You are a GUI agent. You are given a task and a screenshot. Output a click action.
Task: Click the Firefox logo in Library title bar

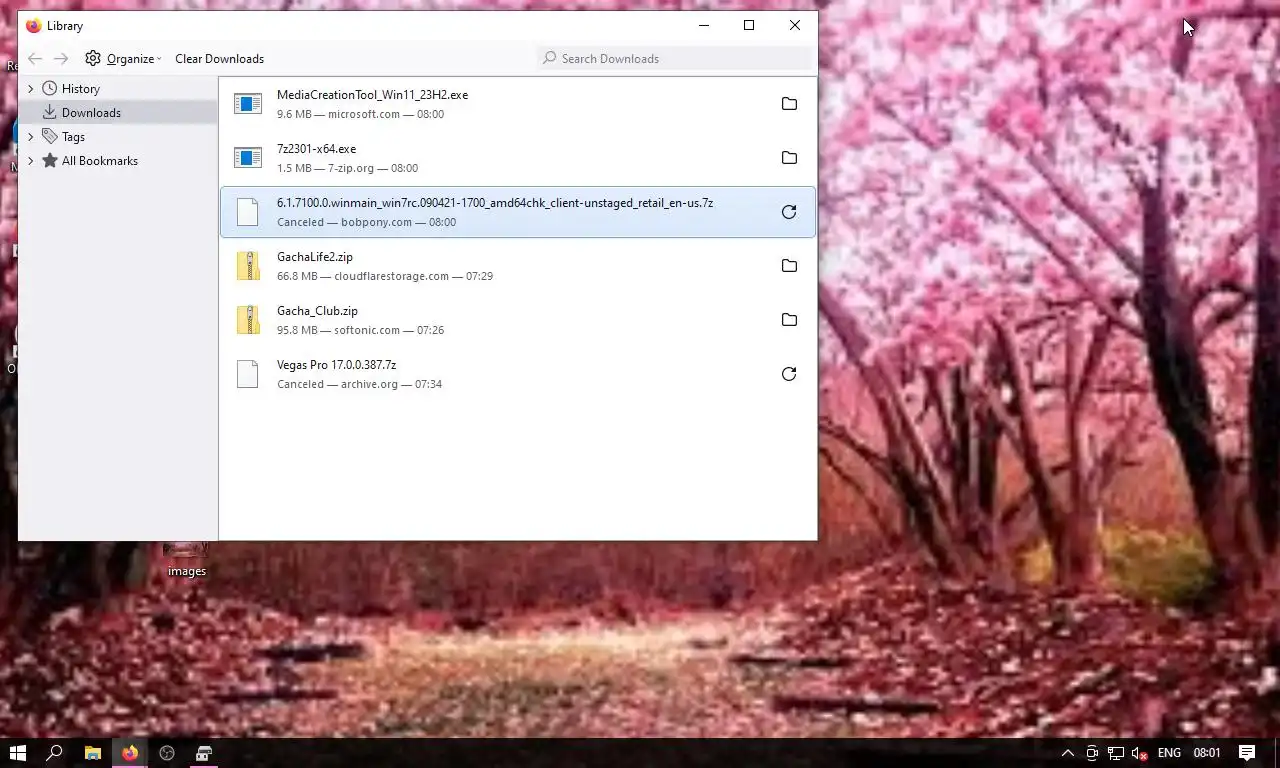coord(33,26)
